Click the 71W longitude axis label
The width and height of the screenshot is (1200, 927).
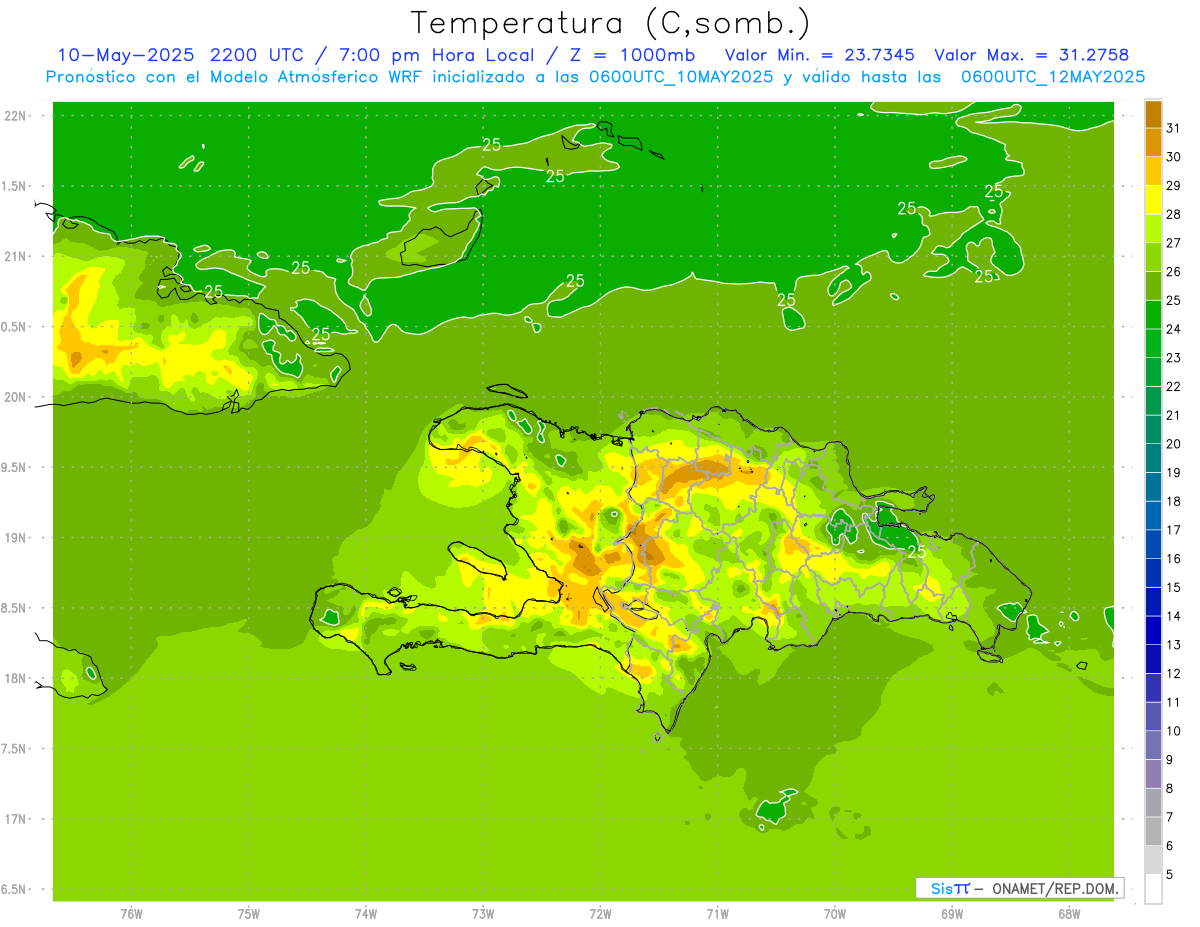(x=717, y=914)
